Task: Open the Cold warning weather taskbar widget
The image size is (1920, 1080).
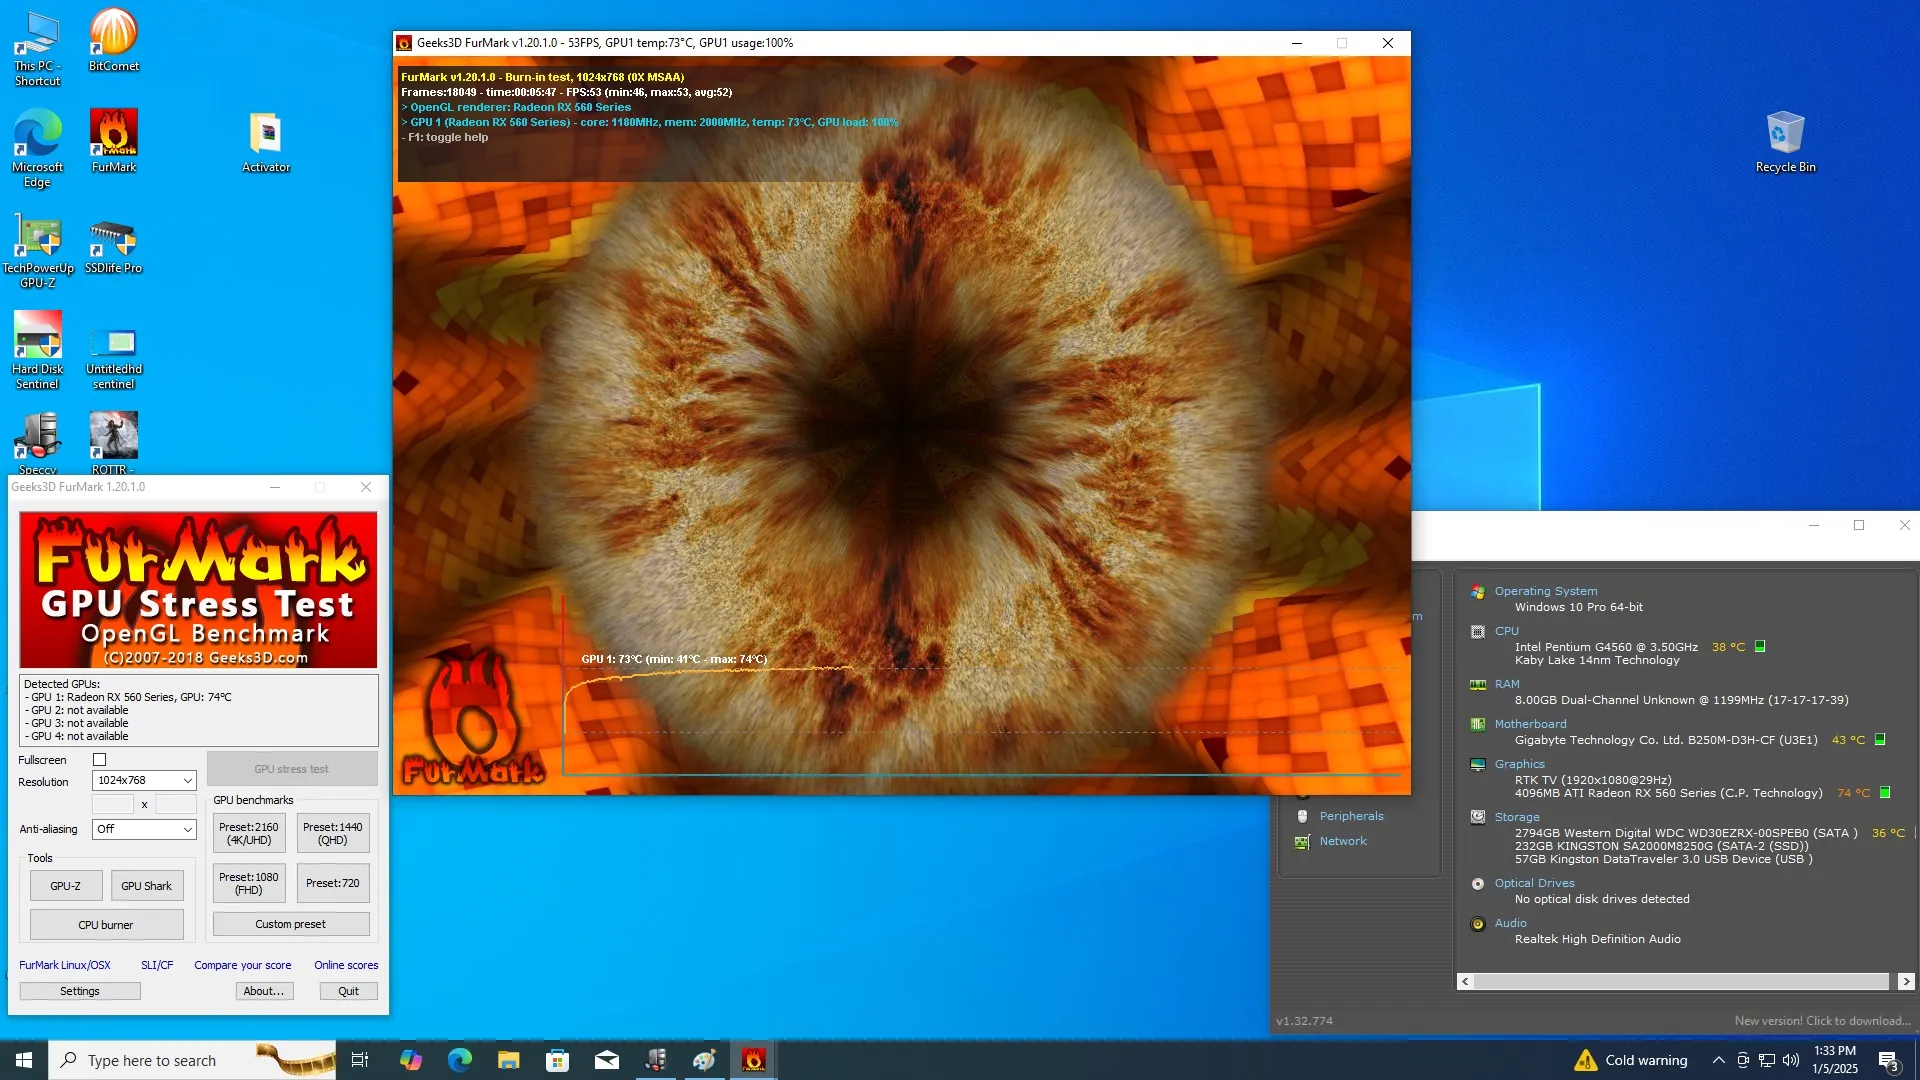Action: (x=1631, y=1060)
